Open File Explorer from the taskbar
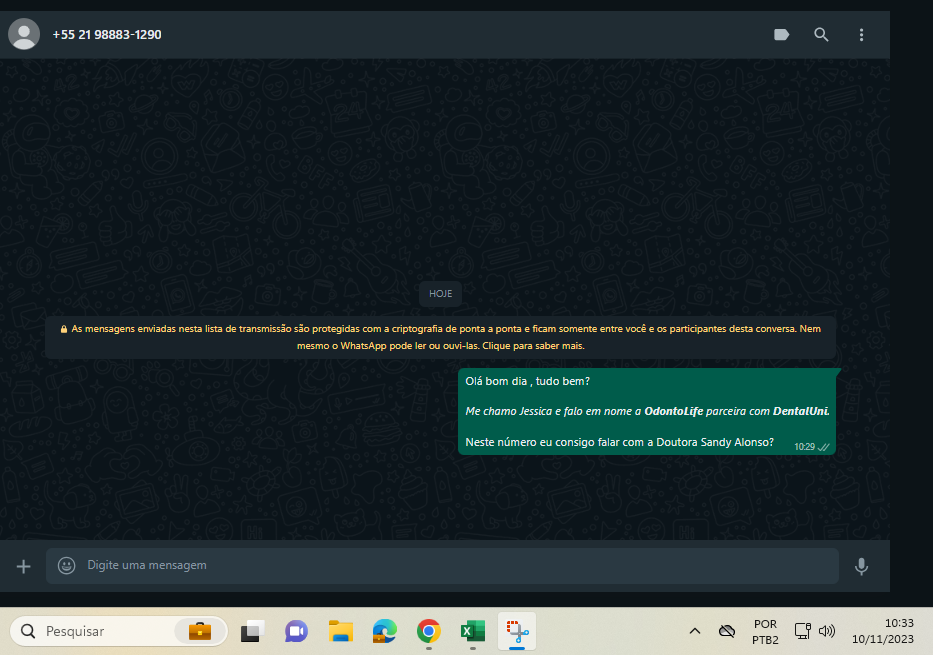This screenshot has height=655, width=933. [341, 631]
